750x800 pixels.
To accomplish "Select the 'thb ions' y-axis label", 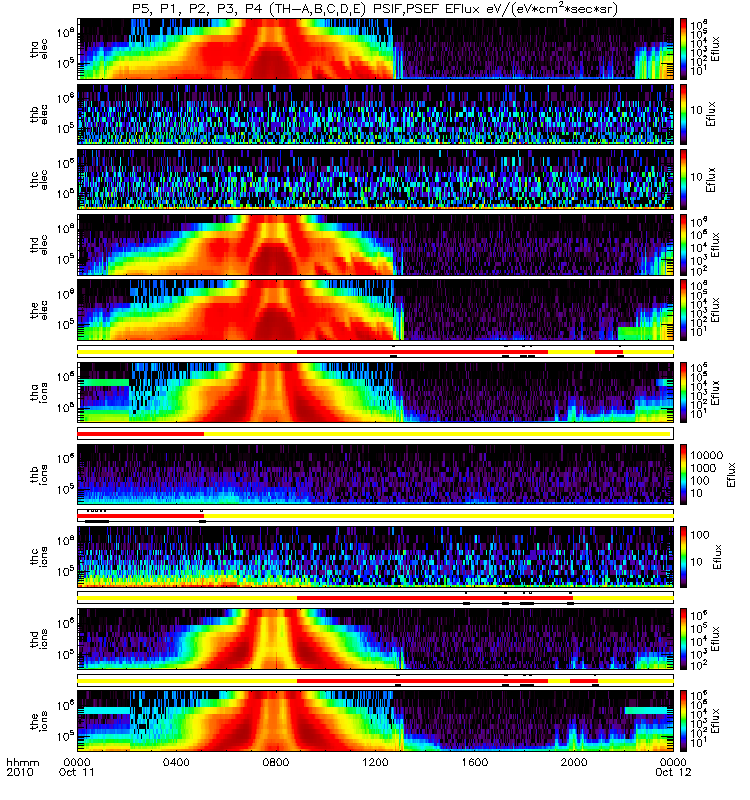I will [x=38, y=474].
